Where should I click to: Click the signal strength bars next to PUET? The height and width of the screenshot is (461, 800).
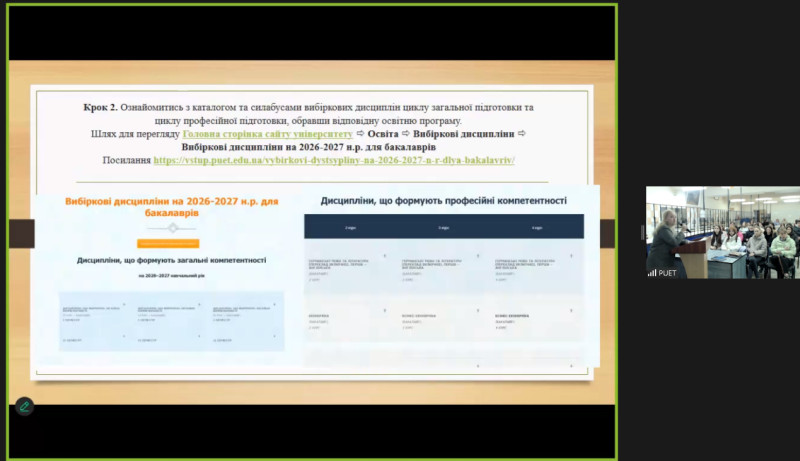[x=652, y=272]
